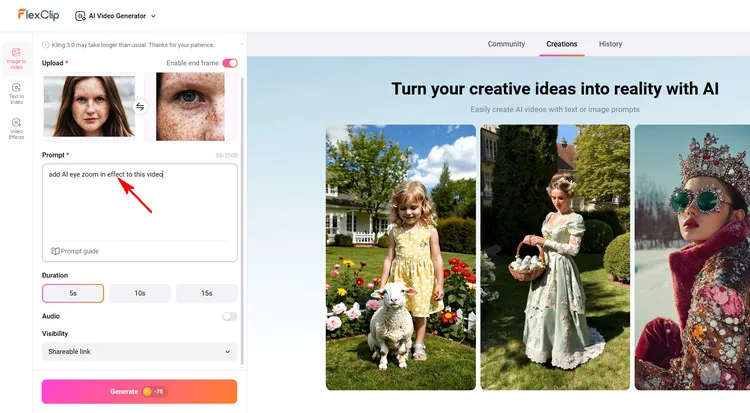Select the 10s duration option
This screenshot has height=413, width=750.
tap(140, 293)
